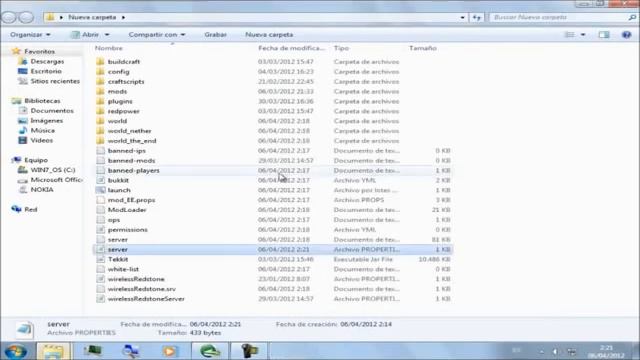This screenshot has height=360, width=640.
Task: Open the Explorer taskbar icon
Action: click(x=53, y=351)
